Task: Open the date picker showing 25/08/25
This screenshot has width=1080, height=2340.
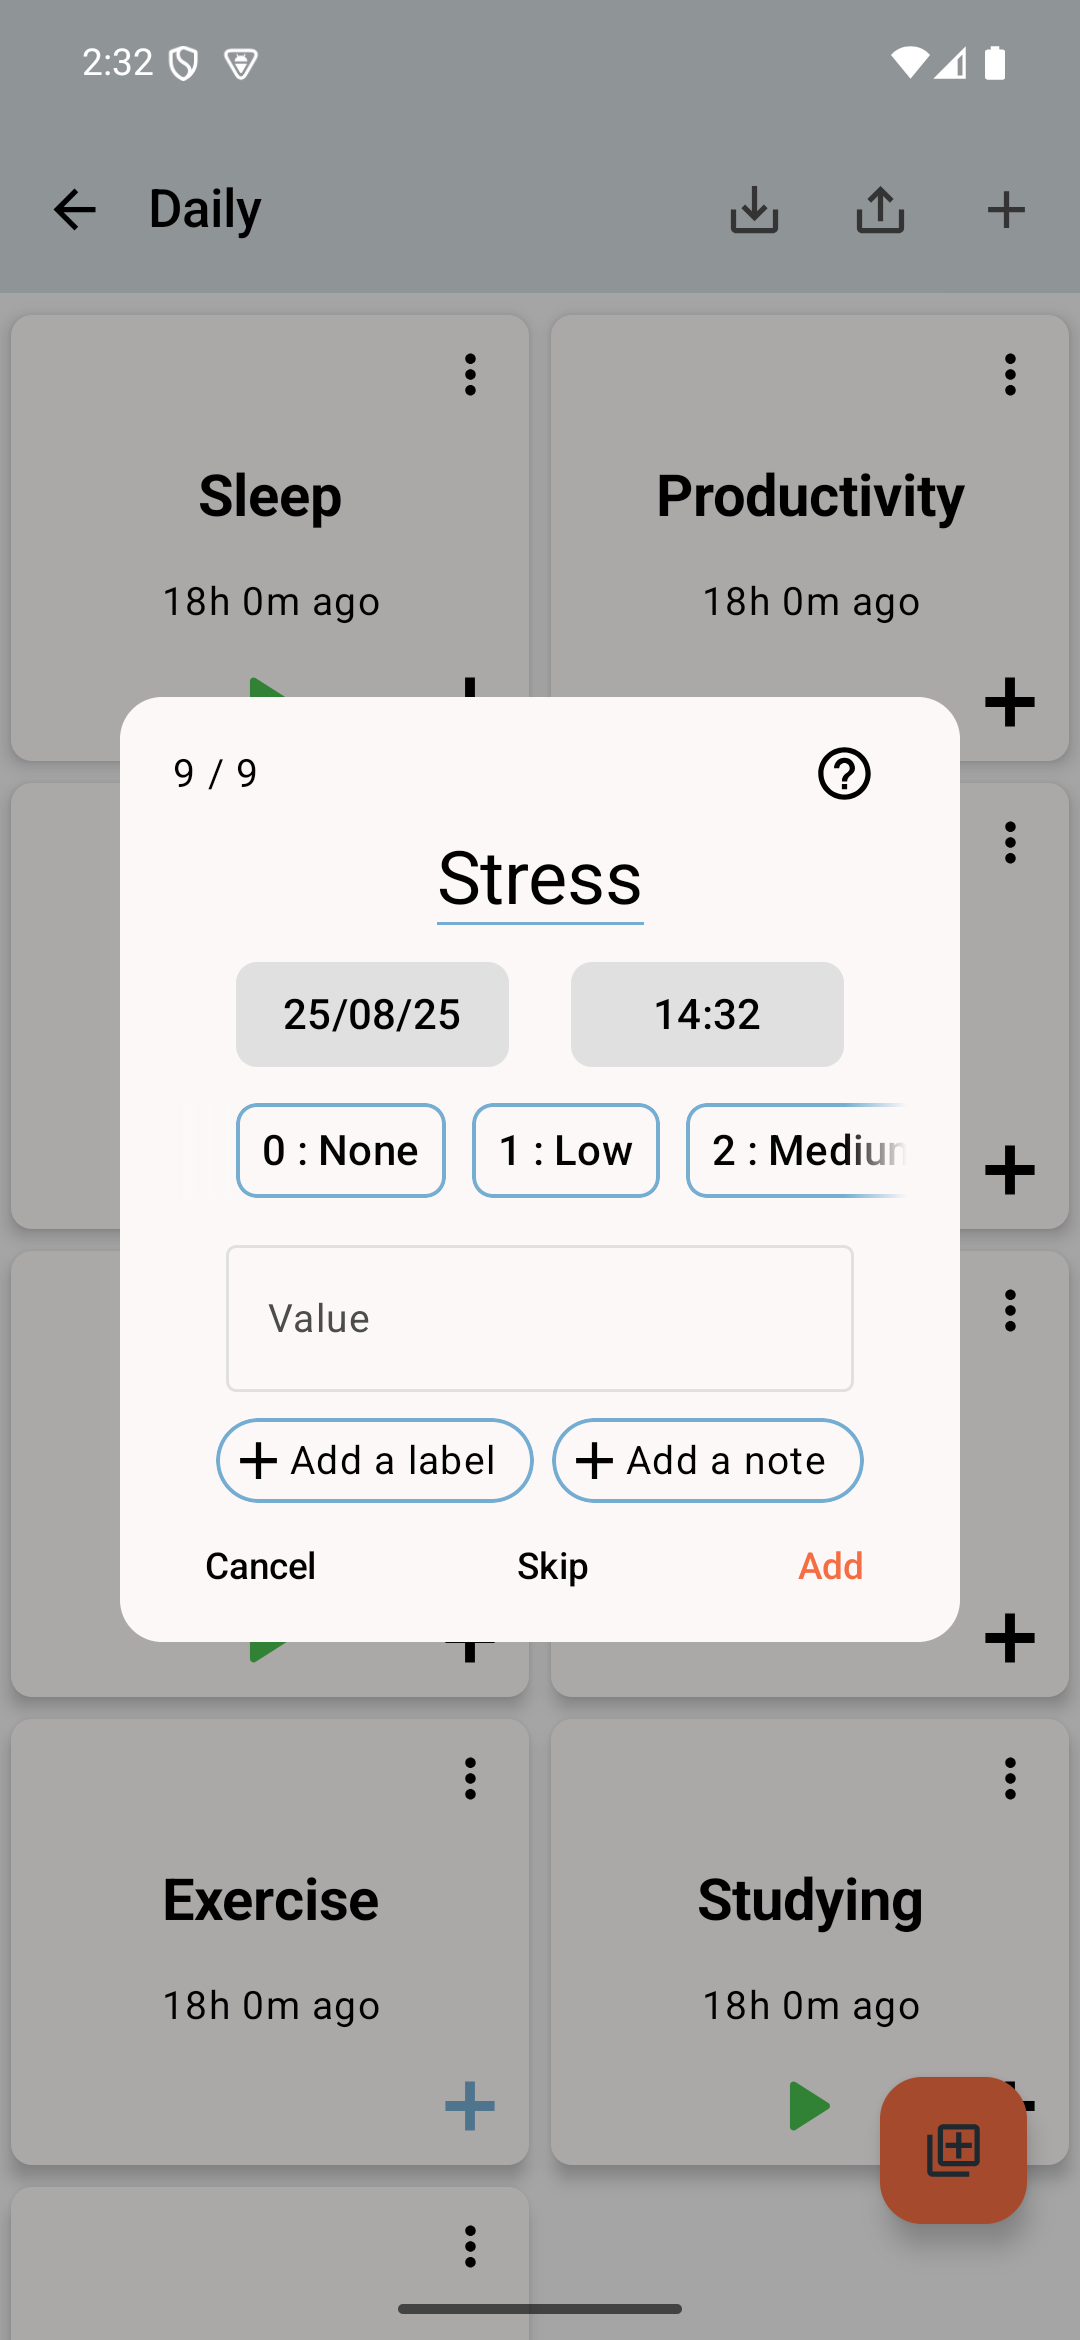Action: [x=372, y=1014]
